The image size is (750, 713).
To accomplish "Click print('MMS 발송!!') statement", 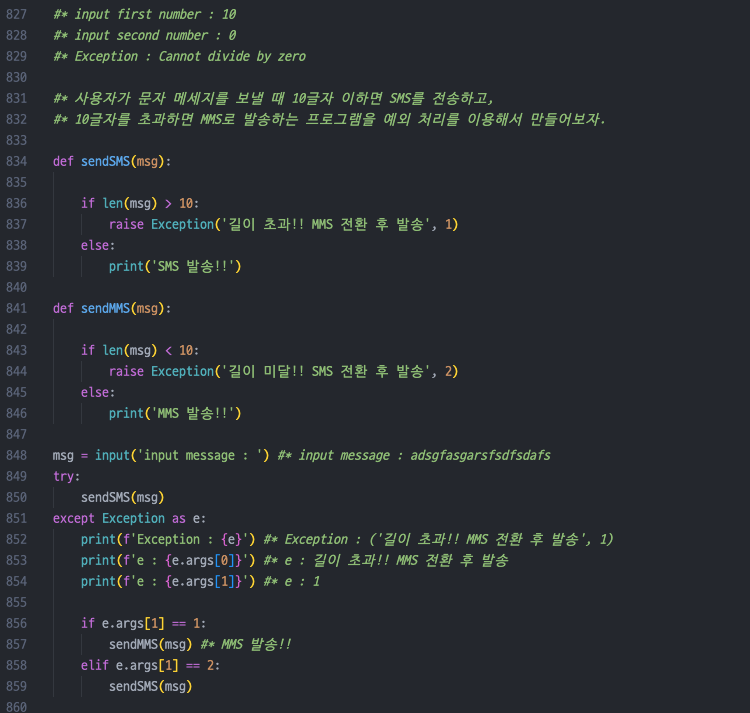I will 175,413.
